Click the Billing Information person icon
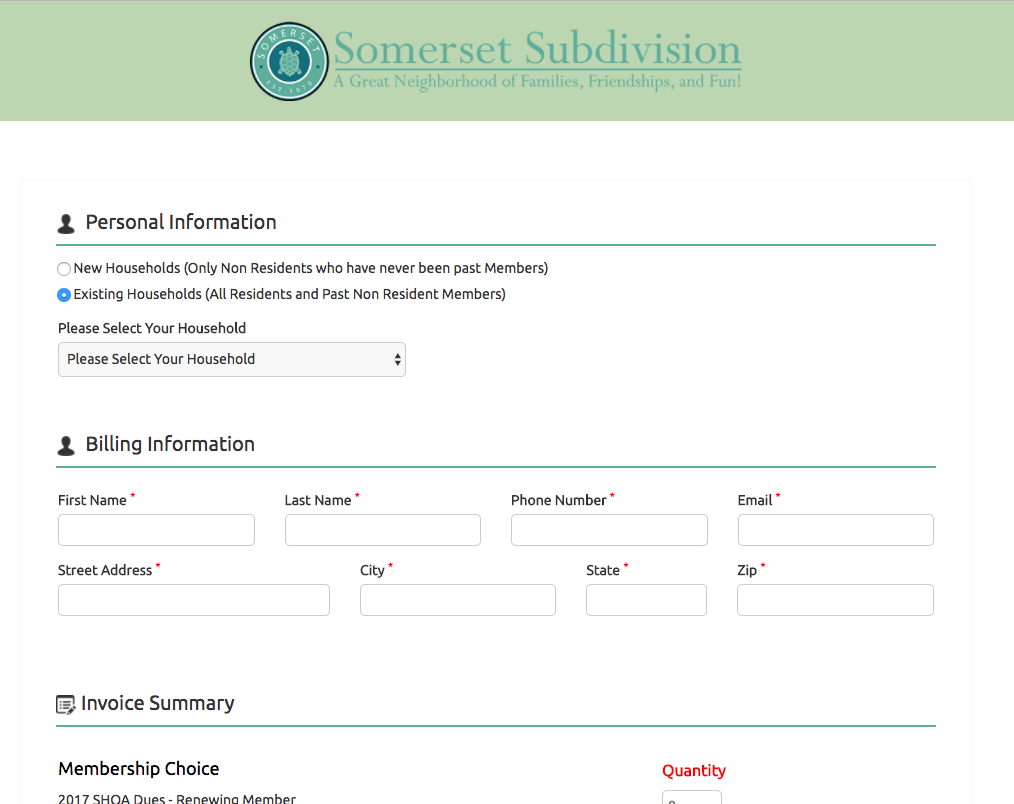Image resolution: width=1014 pixels, height=804 pixels. [66, 446]
